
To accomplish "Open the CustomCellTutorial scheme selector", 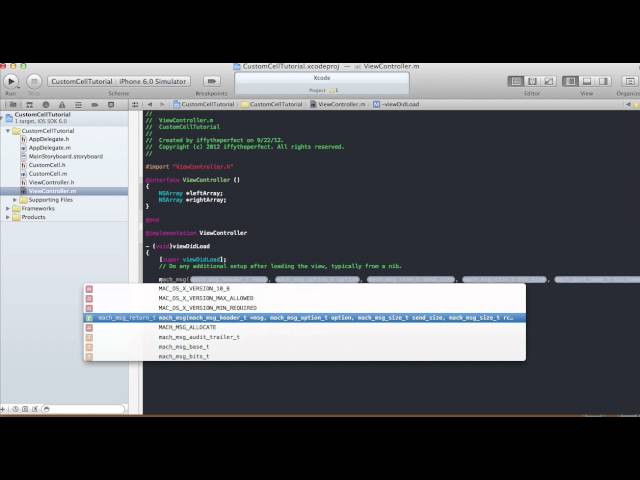I will 82,81.
